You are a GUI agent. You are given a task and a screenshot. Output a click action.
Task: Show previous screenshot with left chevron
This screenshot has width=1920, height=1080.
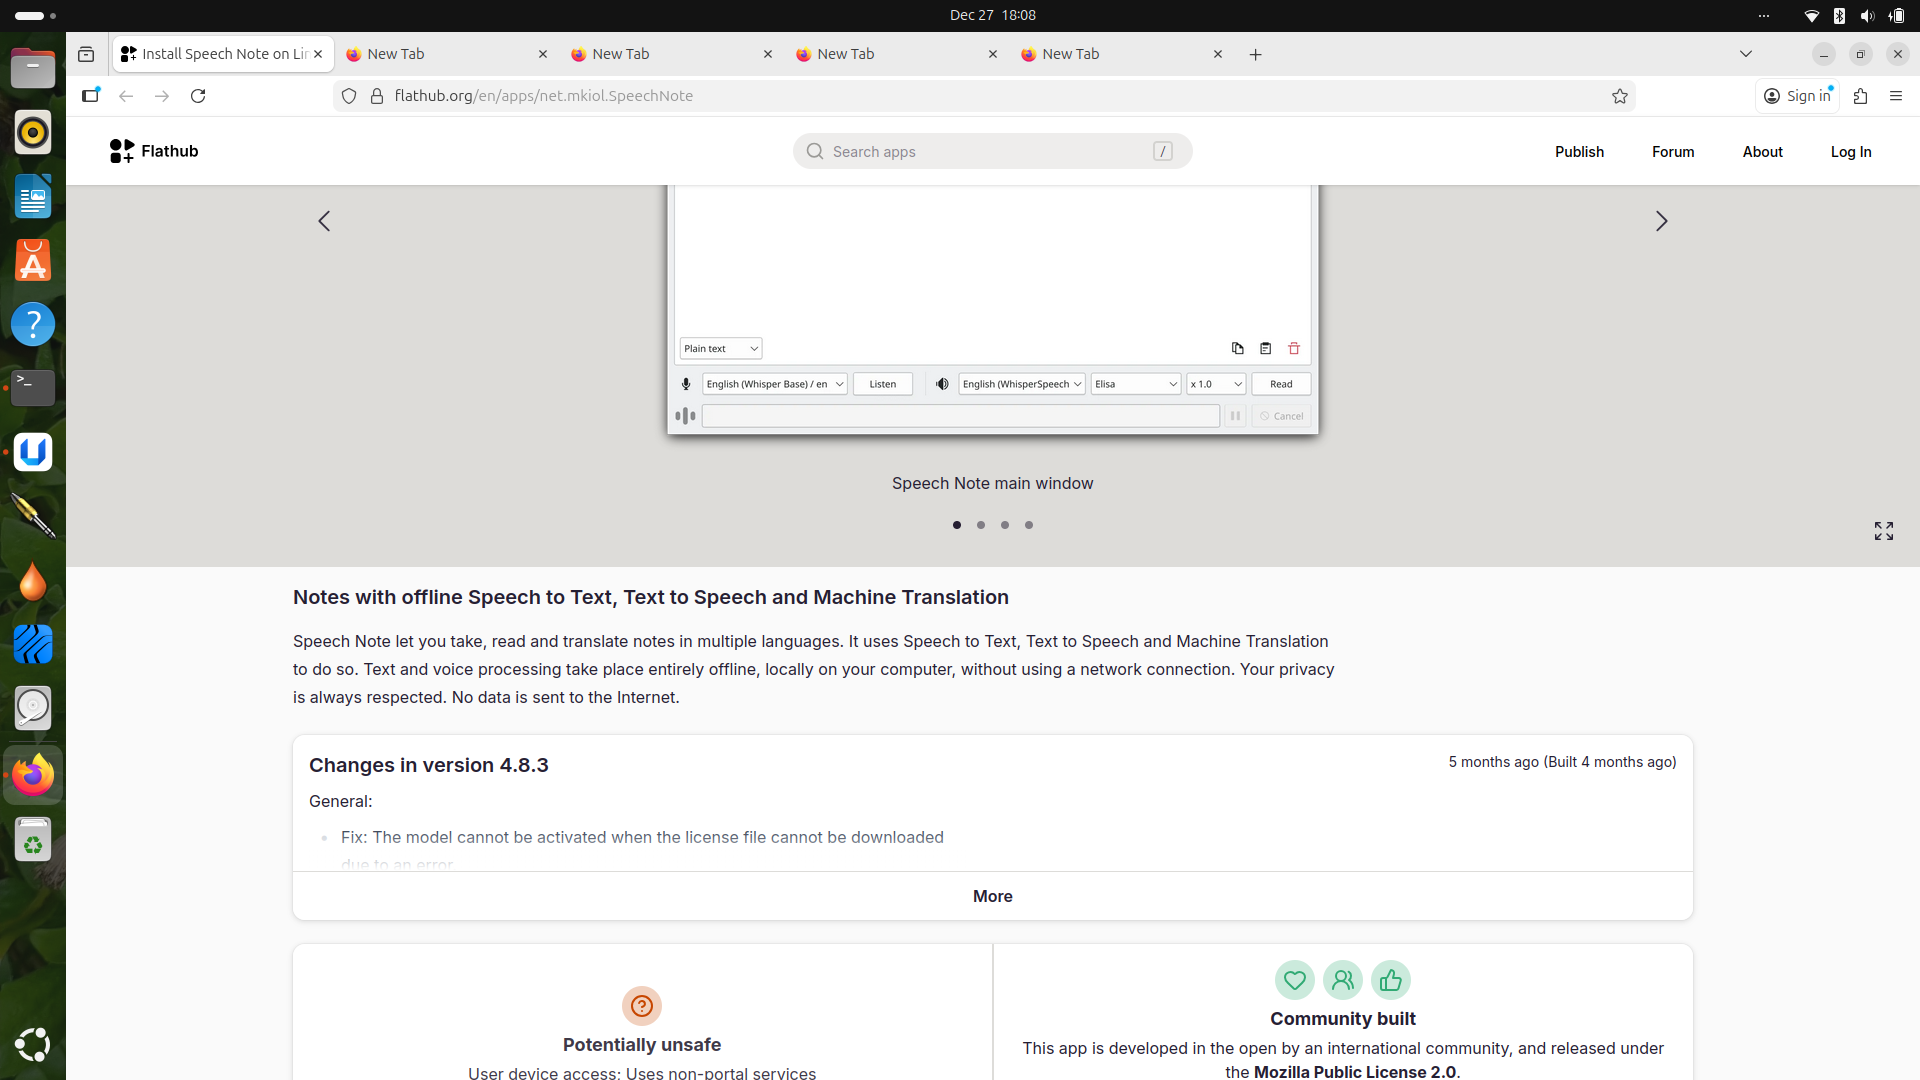click(324, 221)
